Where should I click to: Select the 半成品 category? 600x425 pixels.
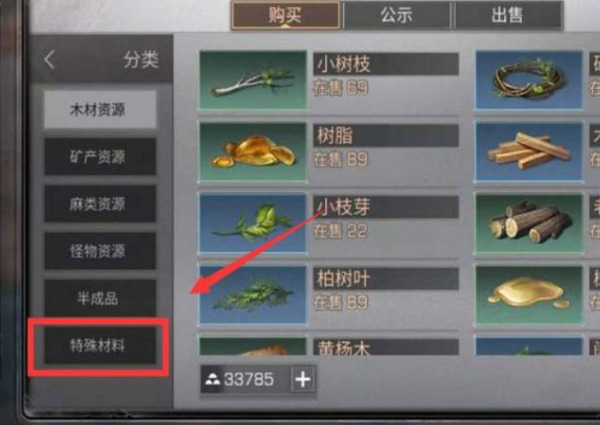point(100,298)
